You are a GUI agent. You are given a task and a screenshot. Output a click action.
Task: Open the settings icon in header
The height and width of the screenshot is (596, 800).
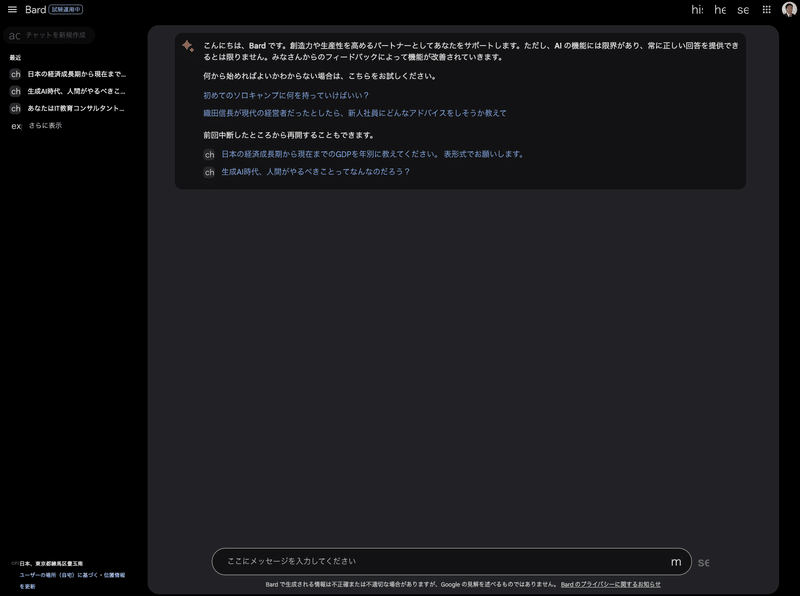coord(743,10)
